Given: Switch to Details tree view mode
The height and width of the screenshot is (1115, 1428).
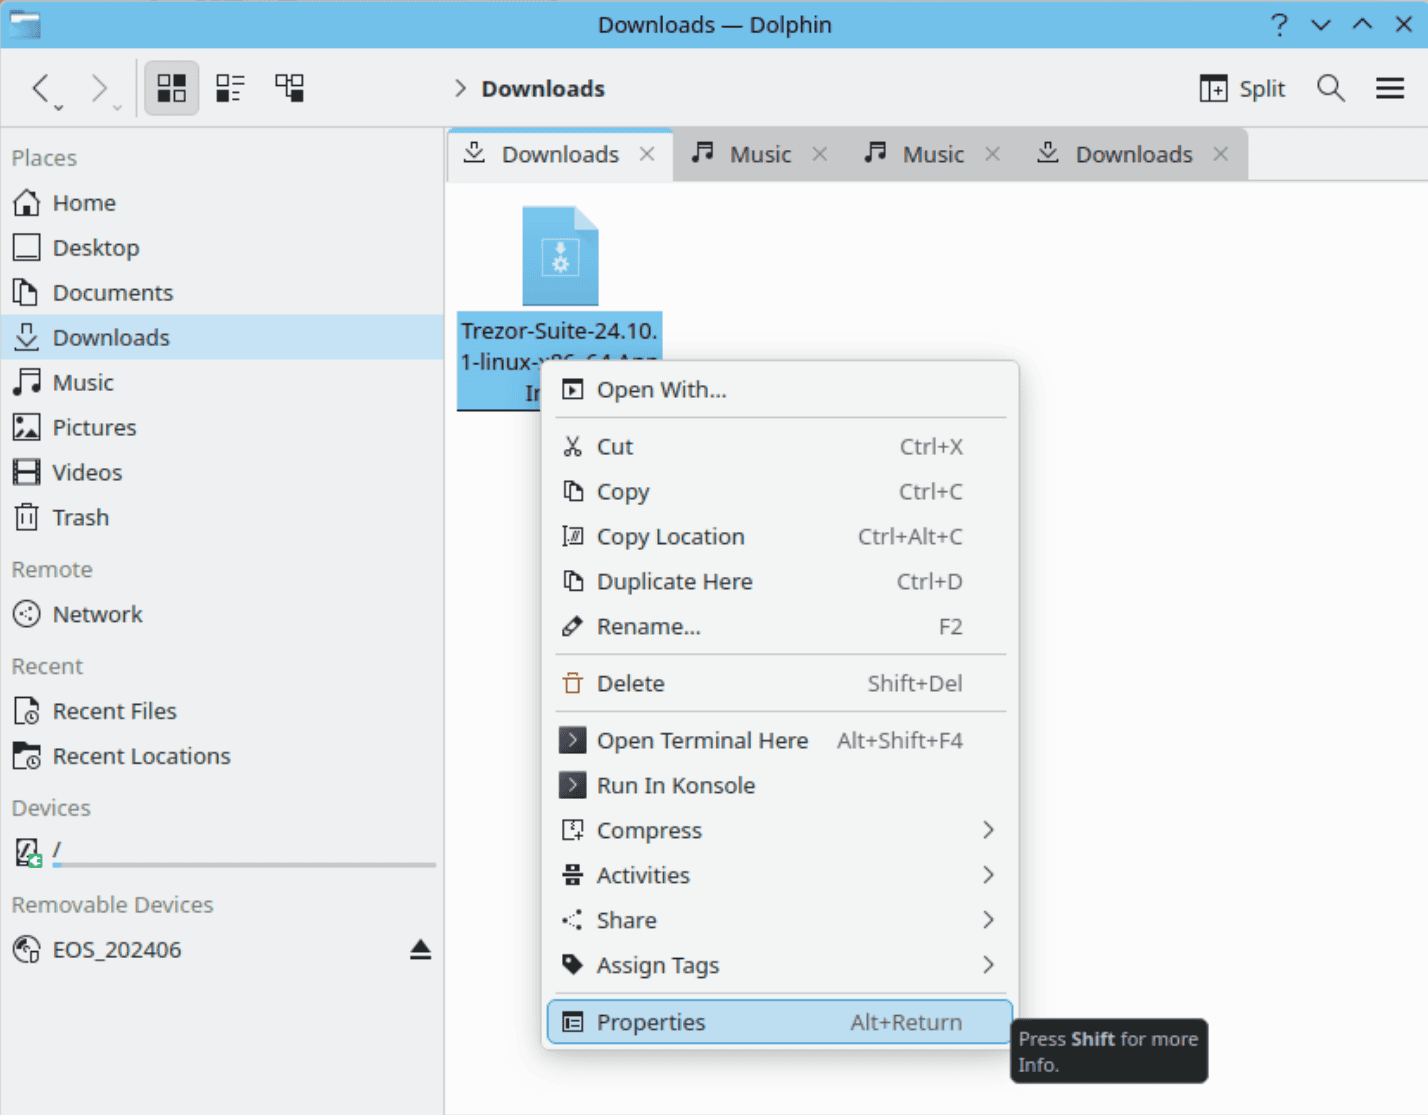Looking at the screenshot, I should click(x=290, y=88).
